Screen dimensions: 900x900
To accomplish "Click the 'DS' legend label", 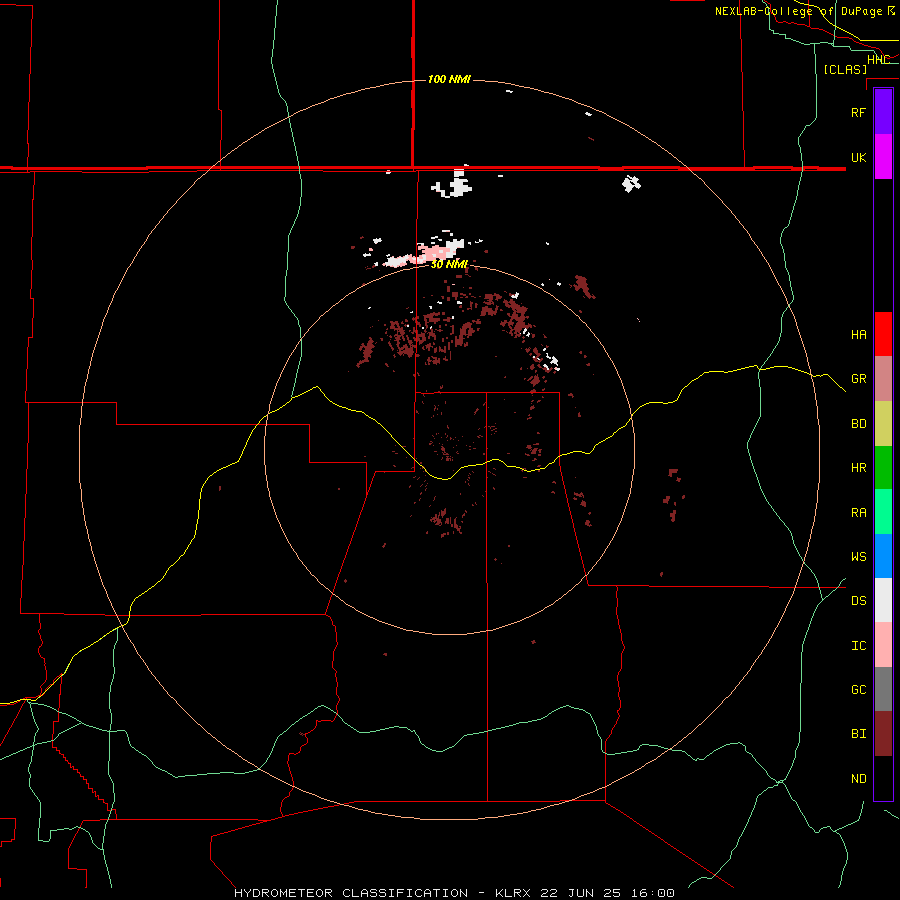I will coord(858,601).
